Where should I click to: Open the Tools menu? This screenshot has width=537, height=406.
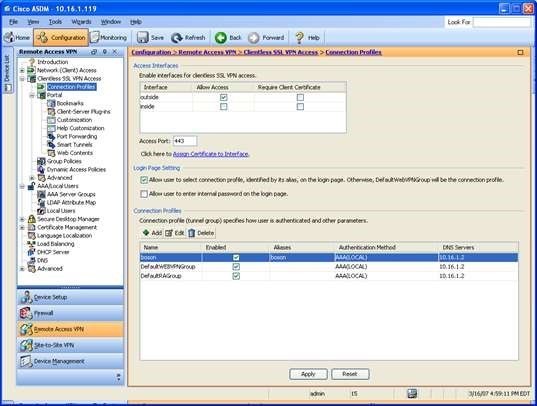click(55, 22)
